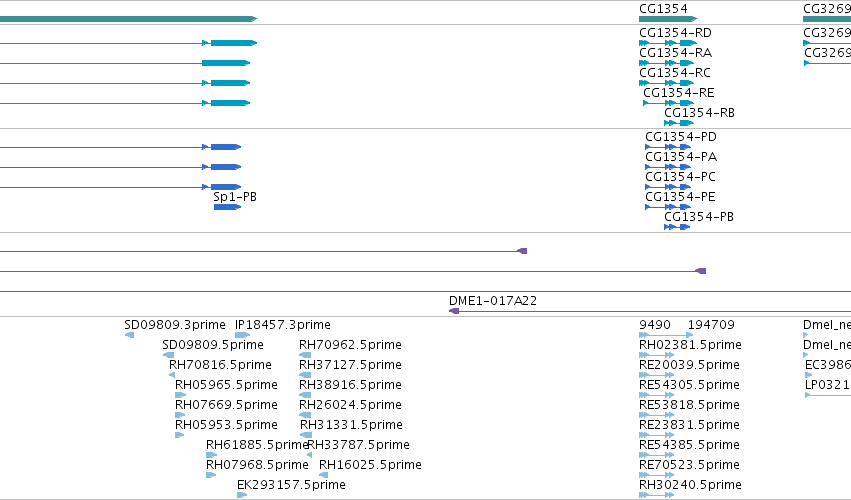
Task: Open EST SD09809.5prime
Action: pos(213,345)
